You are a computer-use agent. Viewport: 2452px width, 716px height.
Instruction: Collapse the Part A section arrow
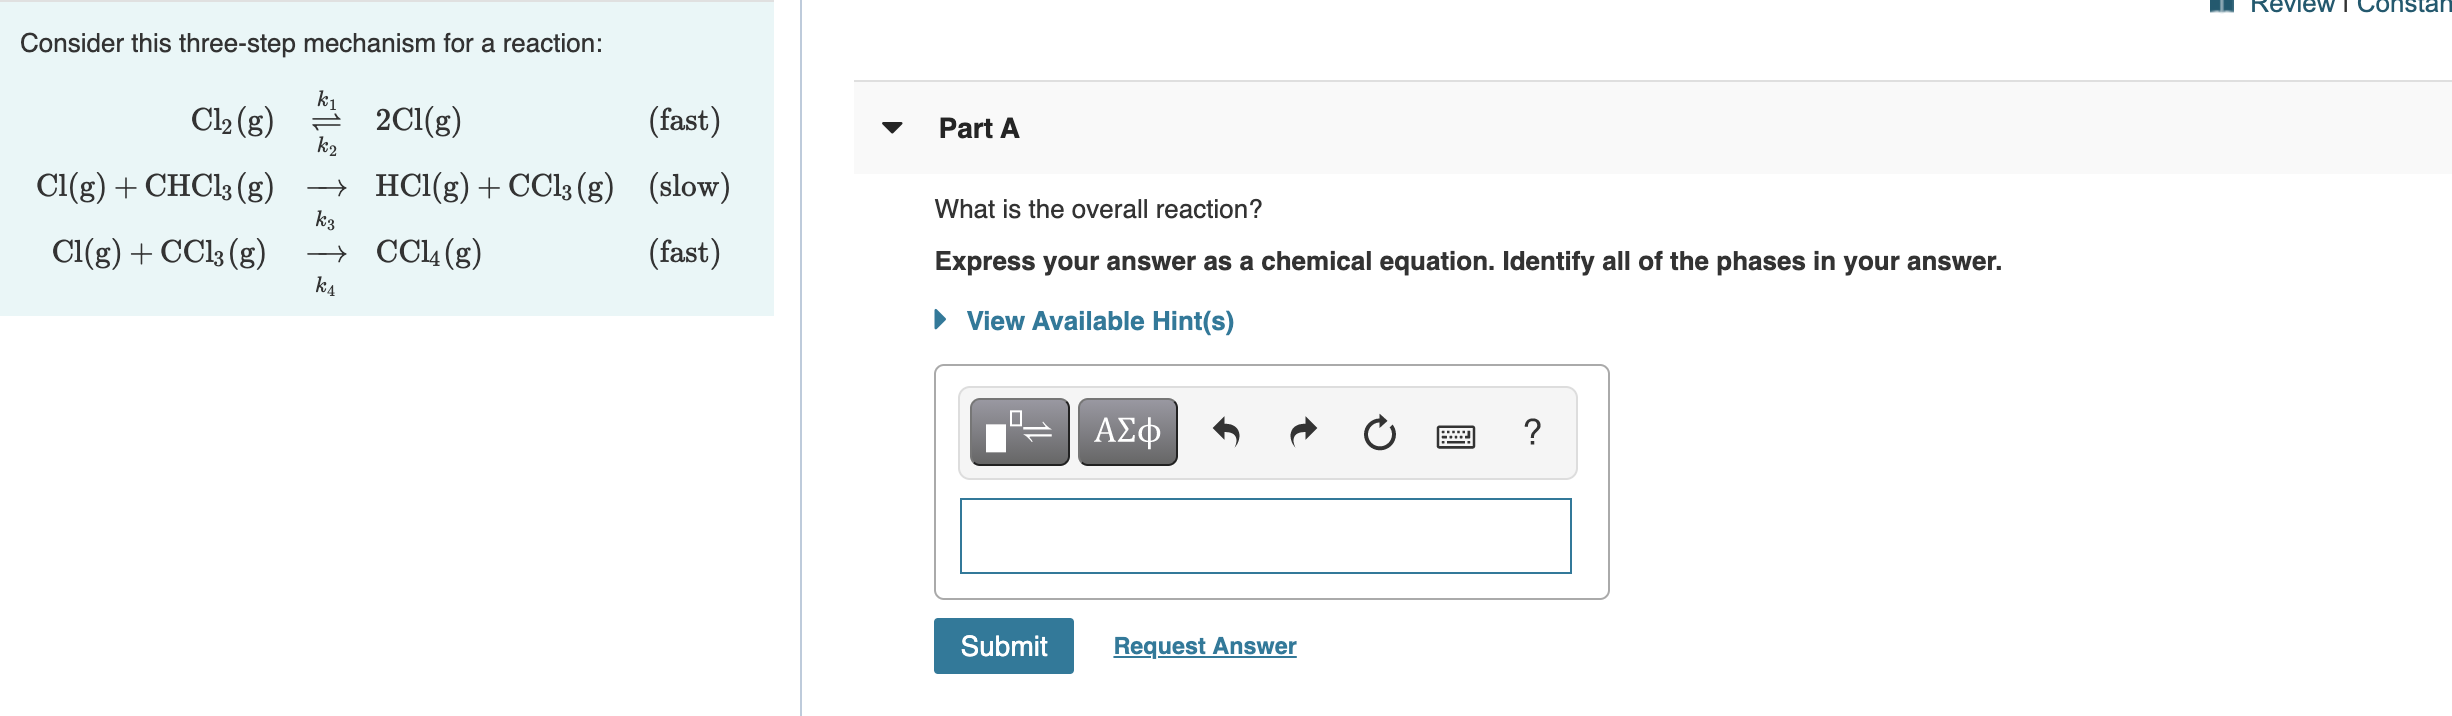tap(892, 128)
